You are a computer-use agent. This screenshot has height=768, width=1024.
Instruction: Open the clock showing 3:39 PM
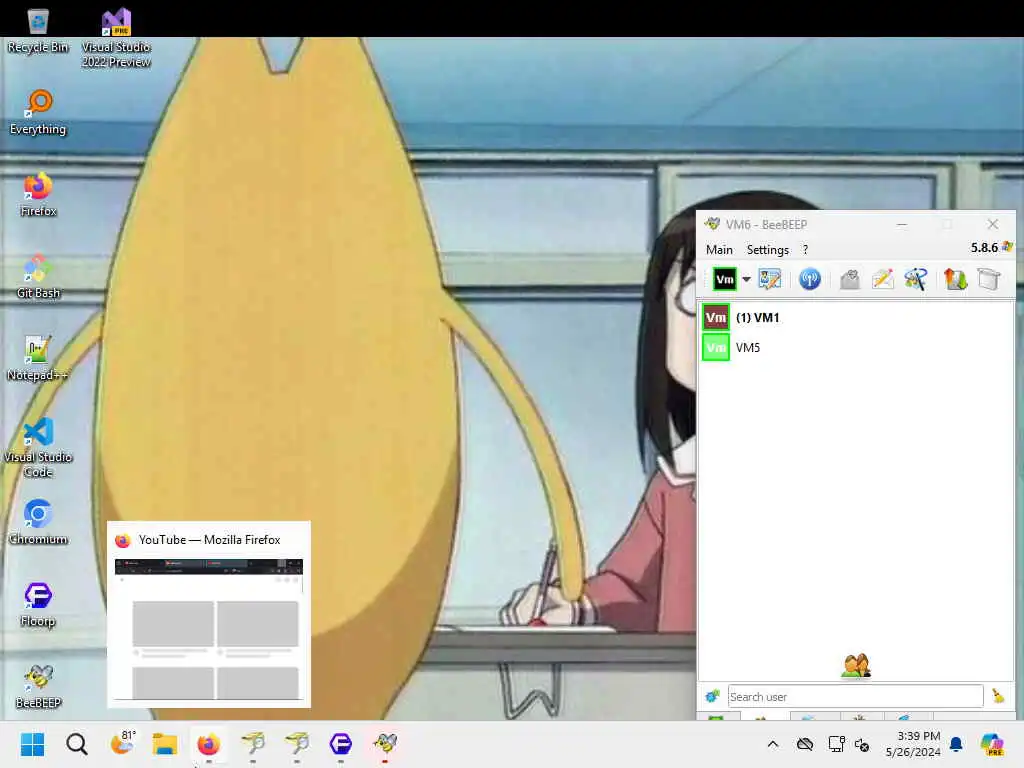[x=913, y=744]
